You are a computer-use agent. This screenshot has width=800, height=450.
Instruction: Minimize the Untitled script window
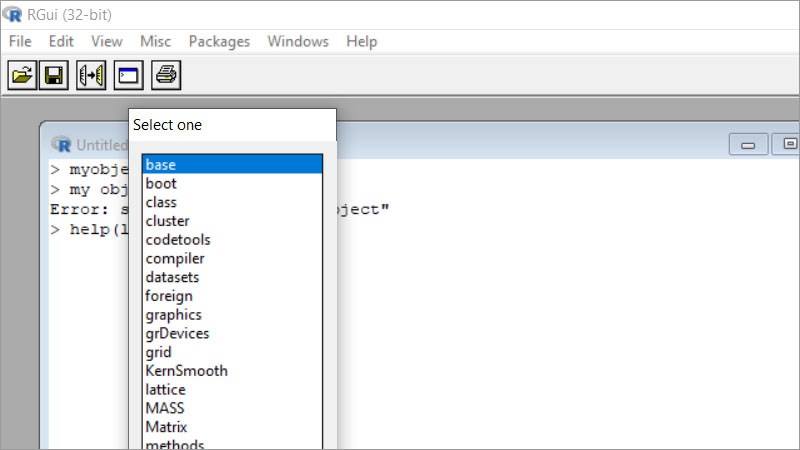748,145
